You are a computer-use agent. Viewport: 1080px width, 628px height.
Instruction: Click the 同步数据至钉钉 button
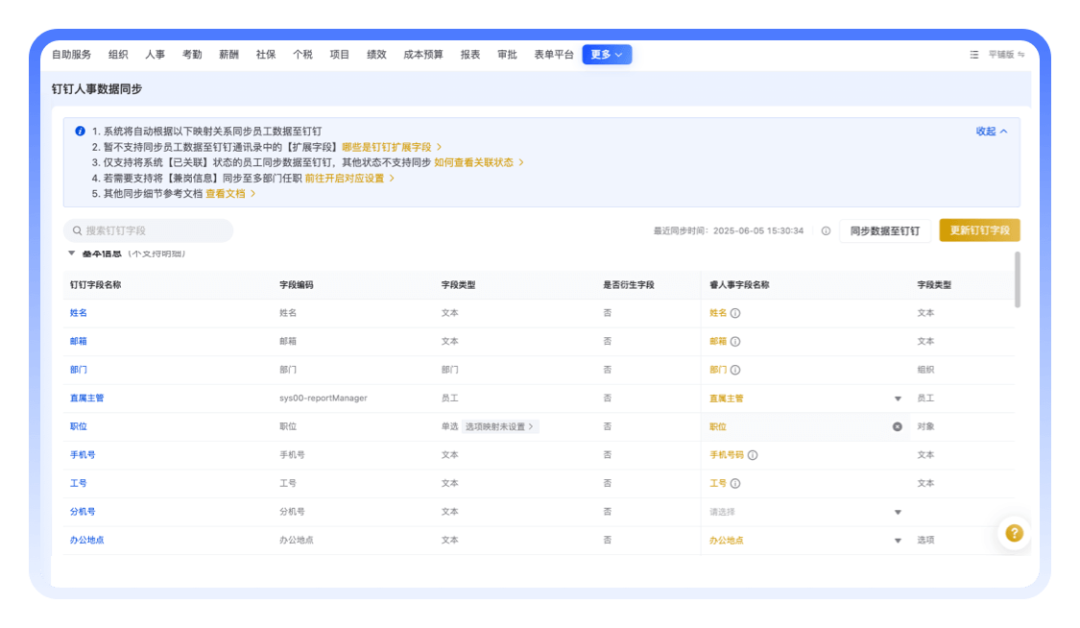(x=884, y=231)
